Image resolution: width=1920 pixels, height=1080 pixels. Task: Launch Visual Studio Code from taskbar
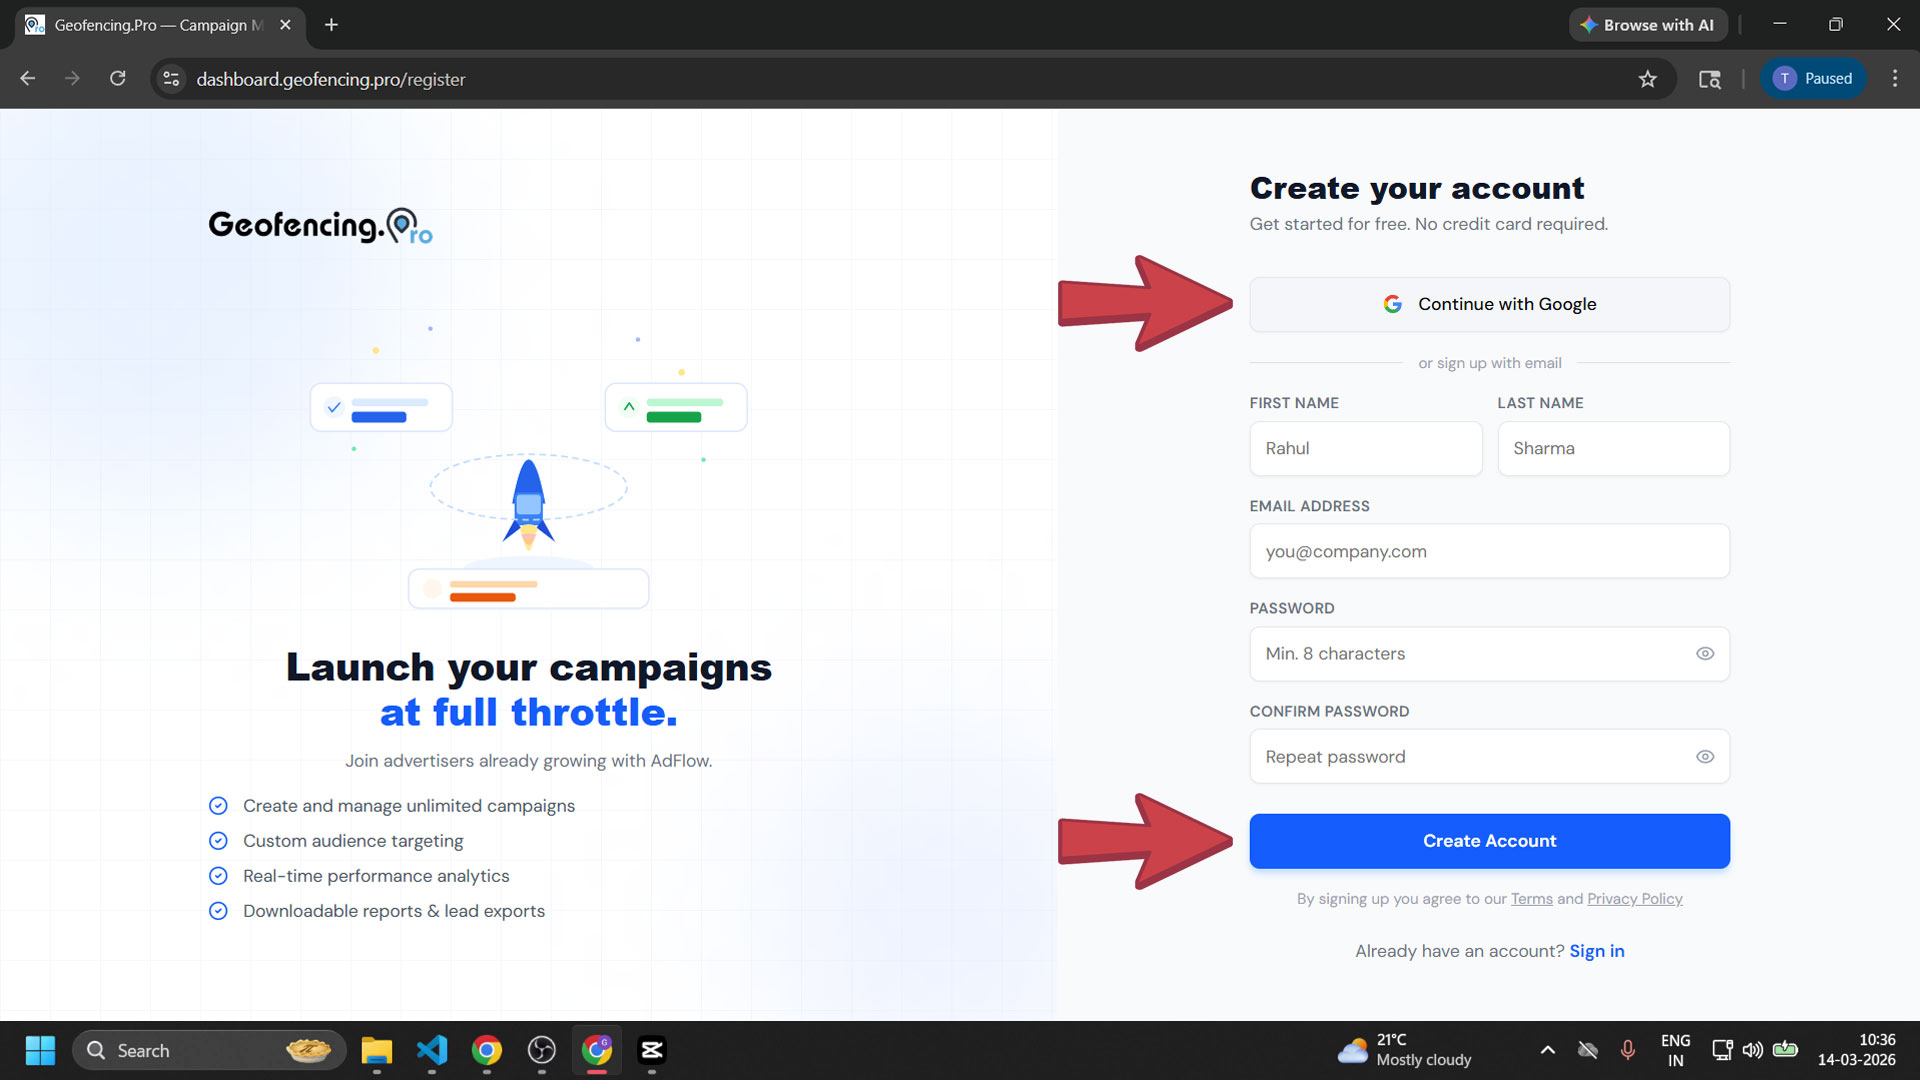[x=431, y=1051]
